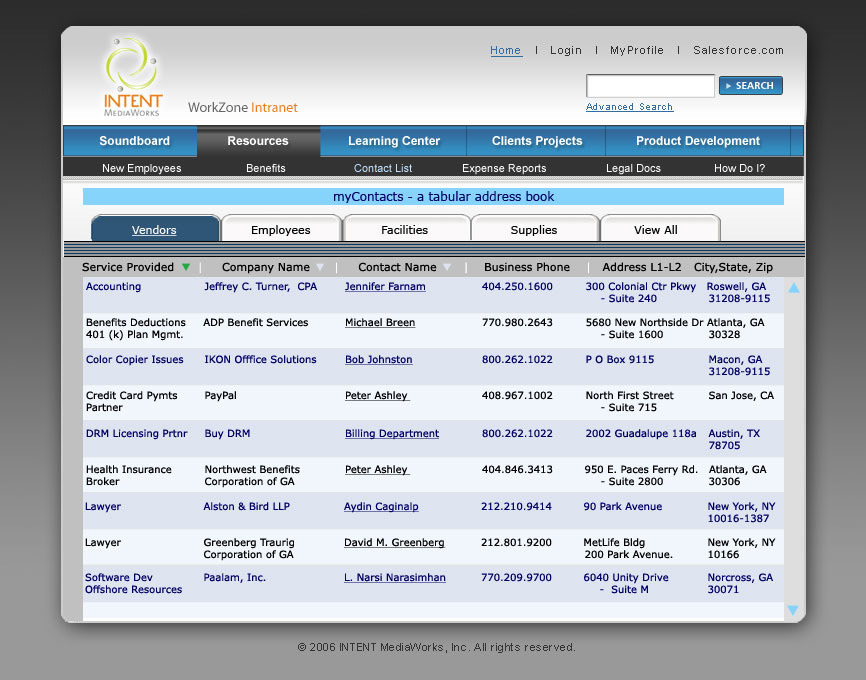Click Alston & Bird LLP company cell
The width and height of the screenshot is (866, 680).
(246, 507)
